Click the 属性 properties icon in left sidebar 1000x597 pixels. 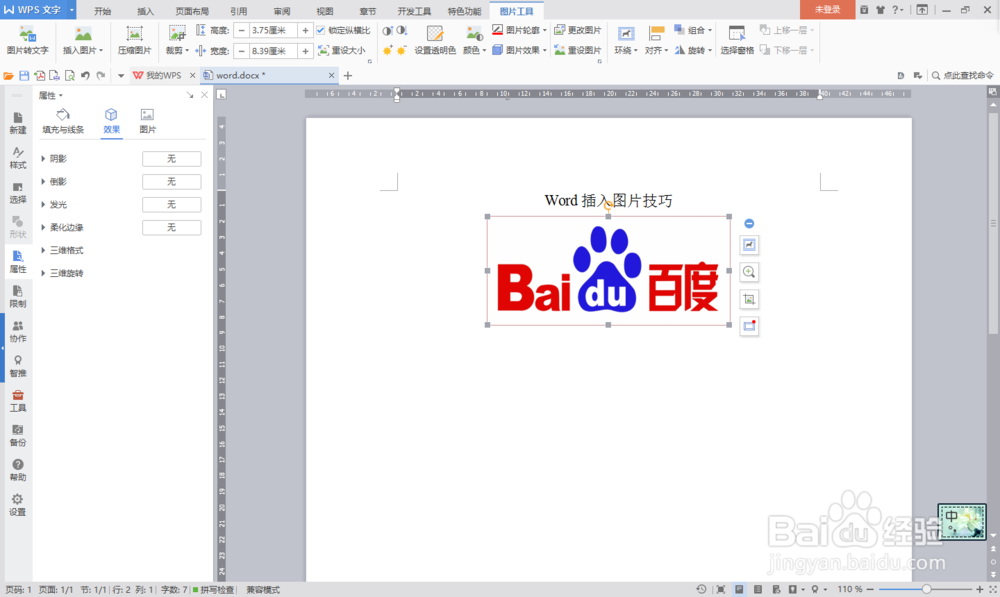point(17,263)
